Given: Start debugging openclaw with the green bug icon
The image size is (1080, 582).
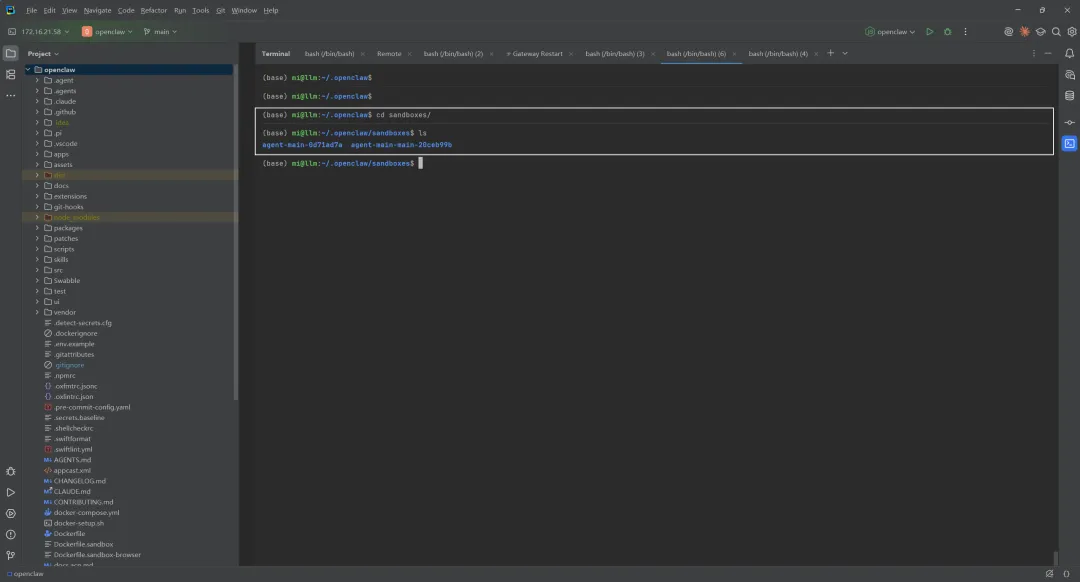Looking at the screenshot, I should (947, 32).
